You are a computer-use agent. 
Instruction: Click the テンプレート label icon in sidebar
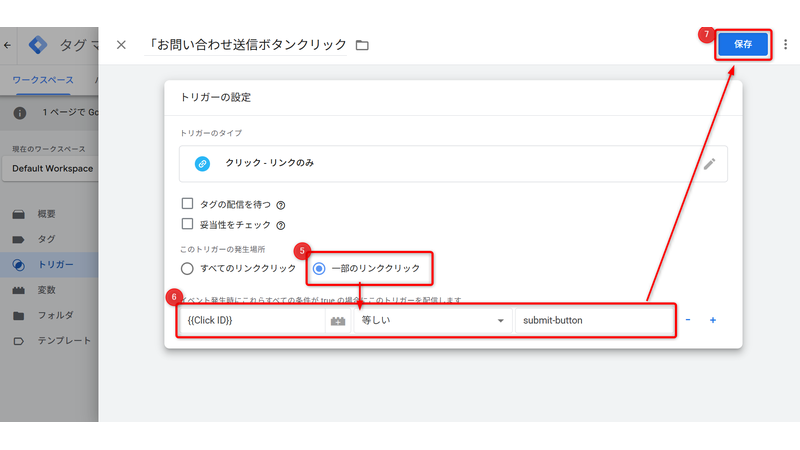[x=18, y=341]
